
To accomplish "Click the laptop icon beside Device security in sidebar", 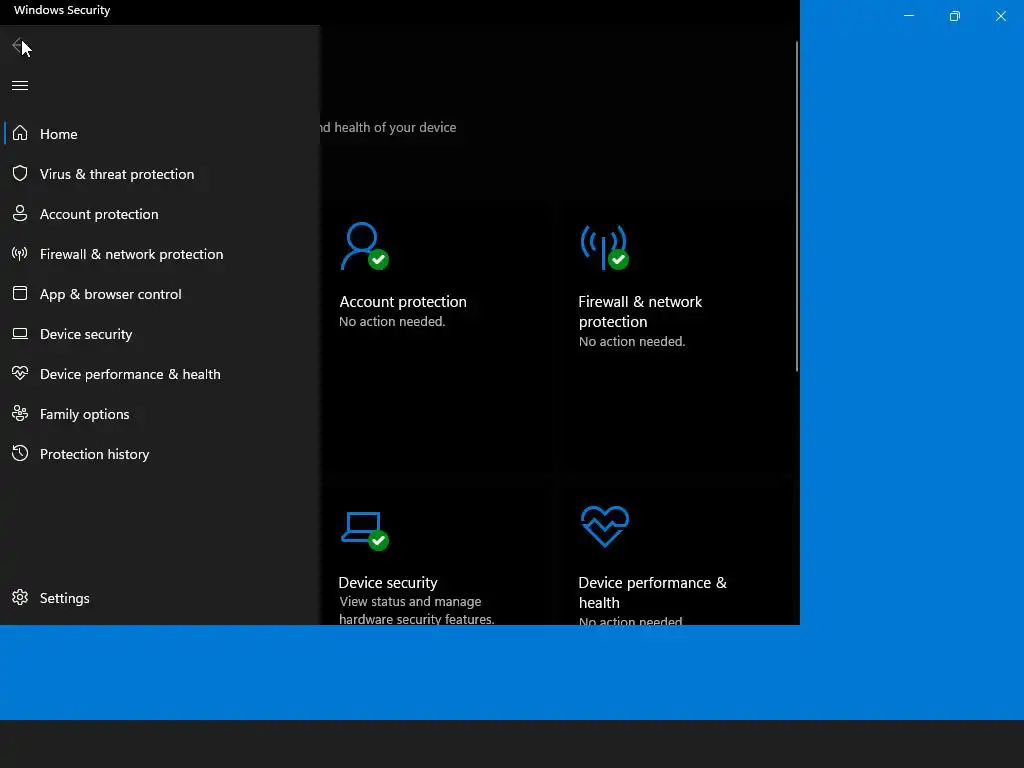I will coord(20,334).
